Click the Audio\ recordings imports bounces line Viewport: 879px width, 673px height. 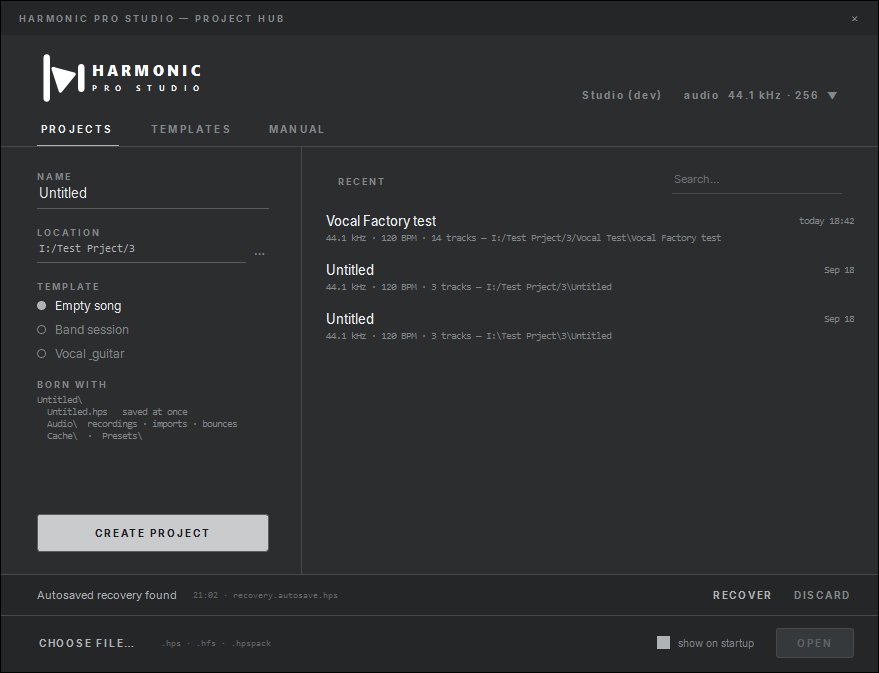tap(142, 424)
